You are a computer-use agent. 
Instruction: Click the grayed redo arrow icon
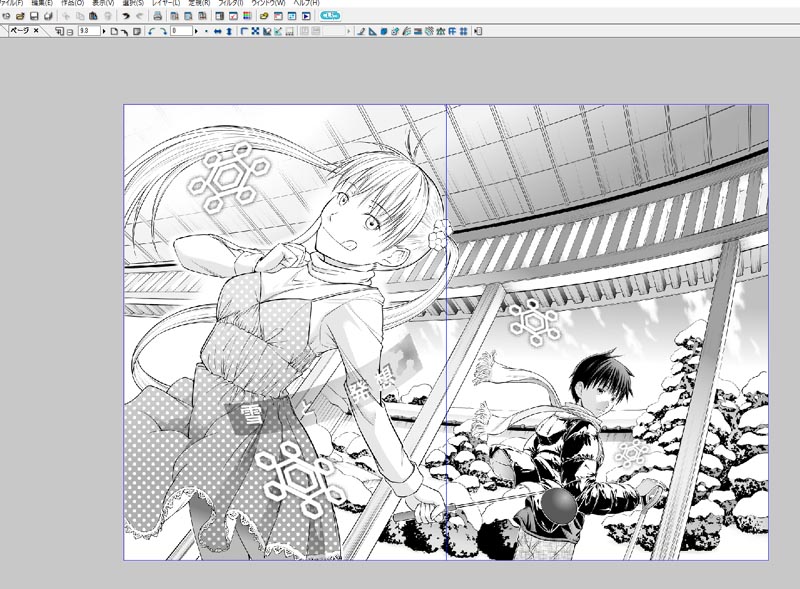[139, 16]
